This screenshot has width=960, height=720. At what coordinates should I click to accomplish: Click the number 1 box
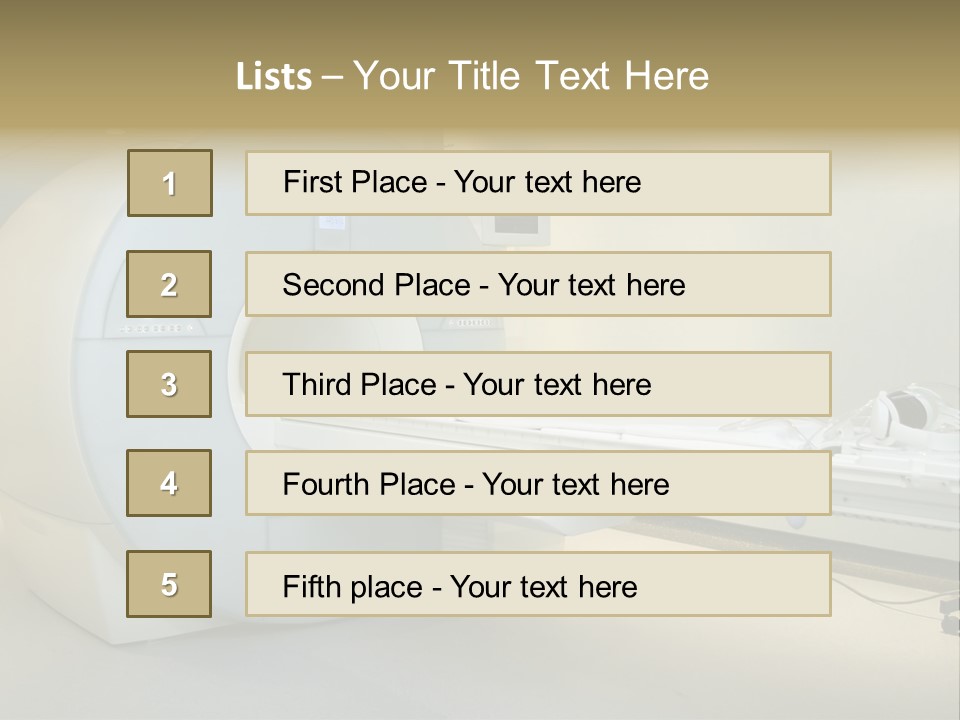point(170,183)
